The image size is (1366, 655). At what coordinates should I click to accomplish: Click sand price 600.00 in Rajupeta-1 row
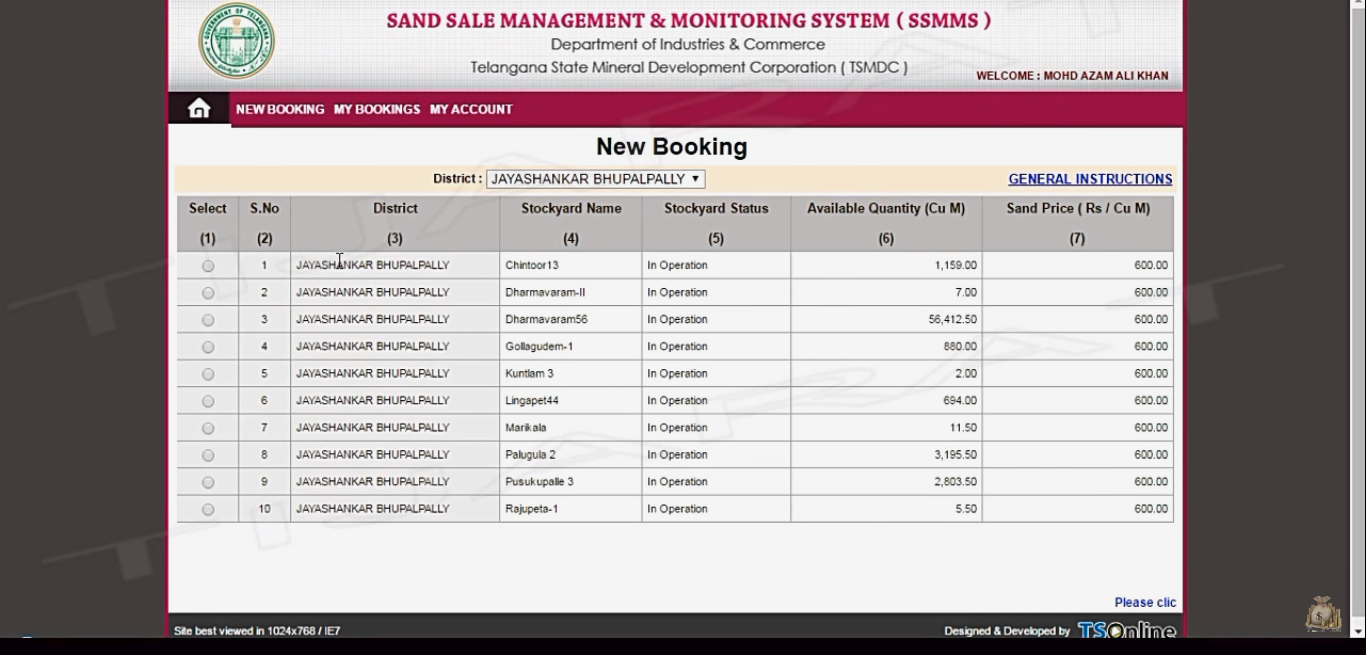pyautogui.click(x=1151, y=508)
